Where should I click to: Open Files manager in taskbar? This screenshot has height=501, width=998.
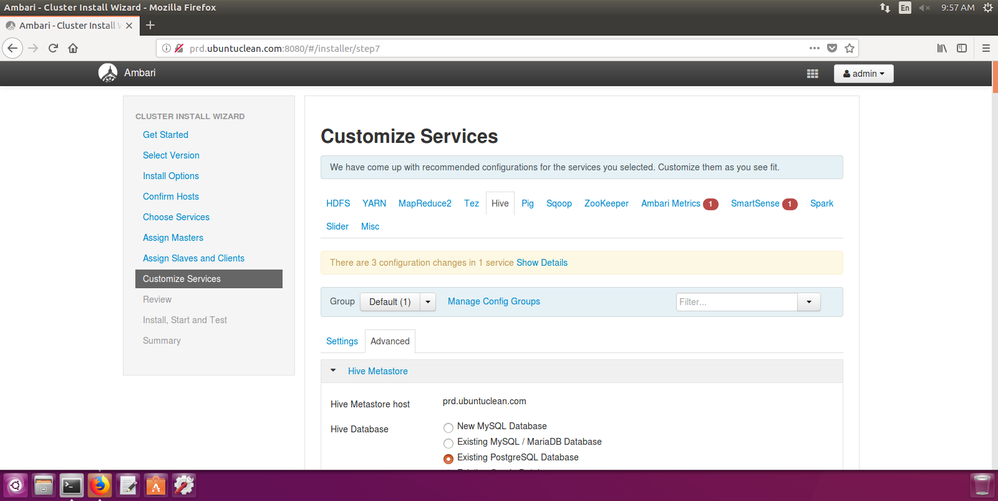pos(43,486)
